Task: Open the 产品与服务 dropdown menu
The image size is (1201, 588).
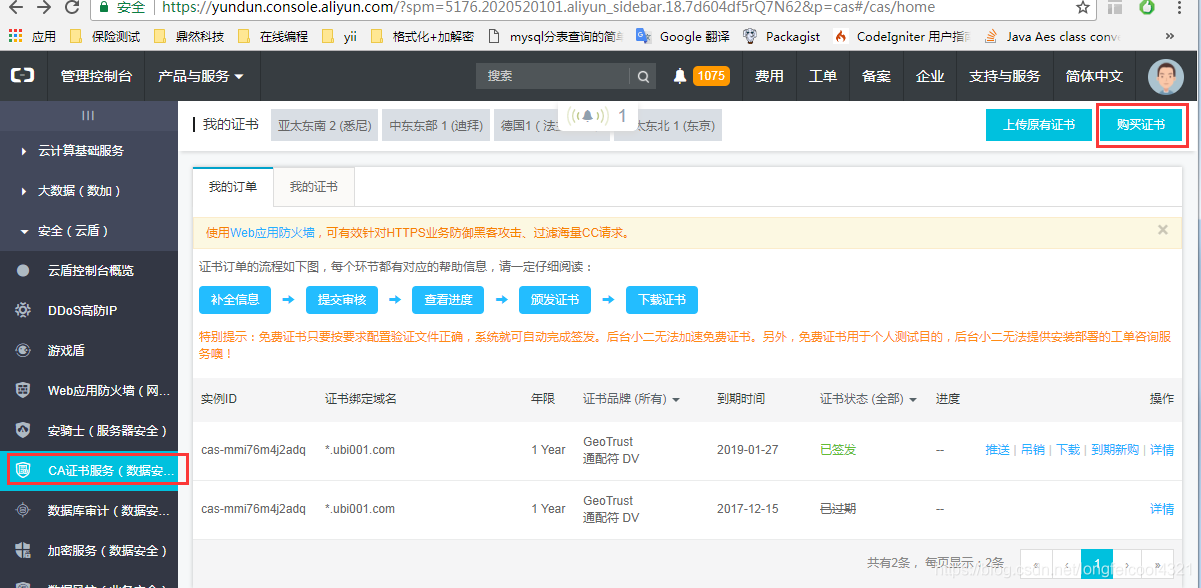Action: (200, 76)
